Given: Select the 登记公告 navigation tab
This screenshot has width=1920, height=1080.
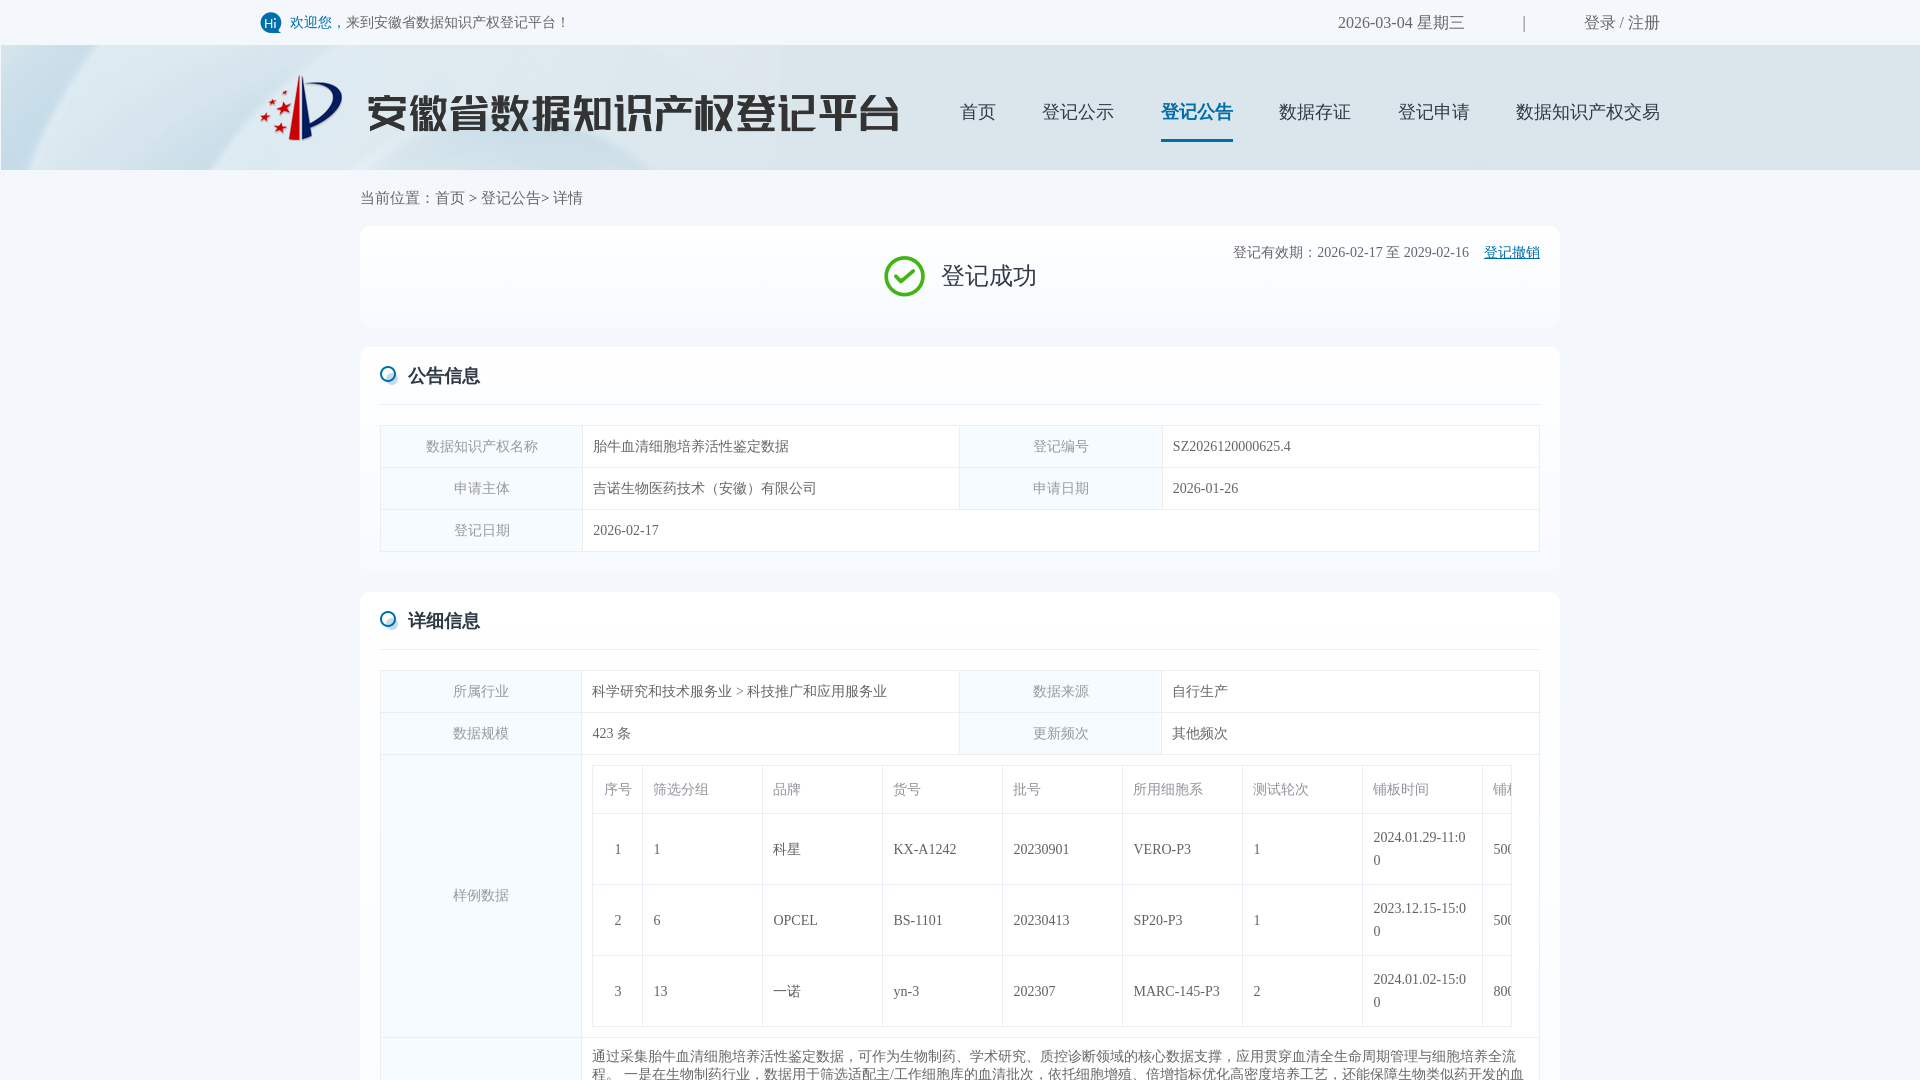Looking at the screenshot, I should coord(1196,112).
